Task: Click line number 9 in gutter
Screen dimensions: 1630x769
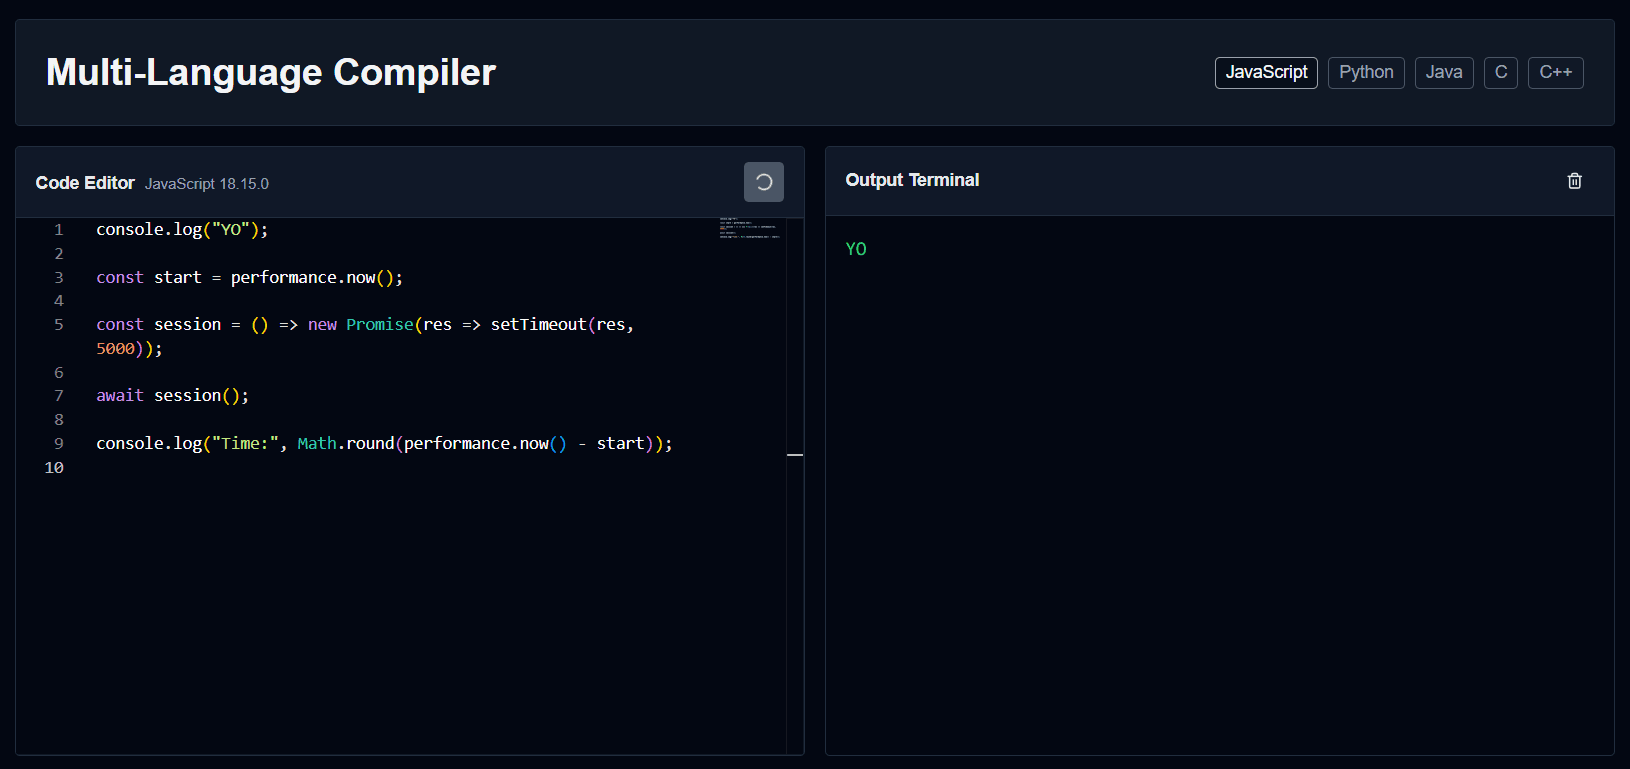Action: point(59,444)
